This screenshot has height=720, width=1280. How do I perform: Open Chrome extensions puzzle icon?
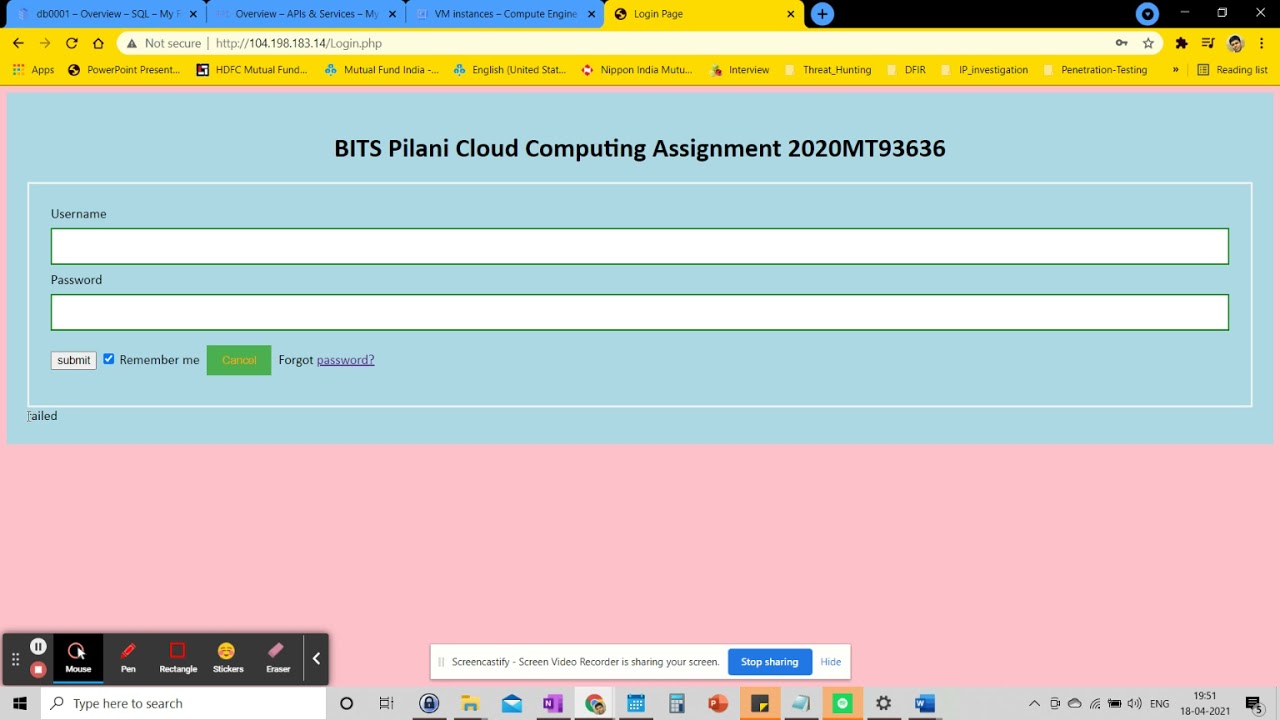1181,43
